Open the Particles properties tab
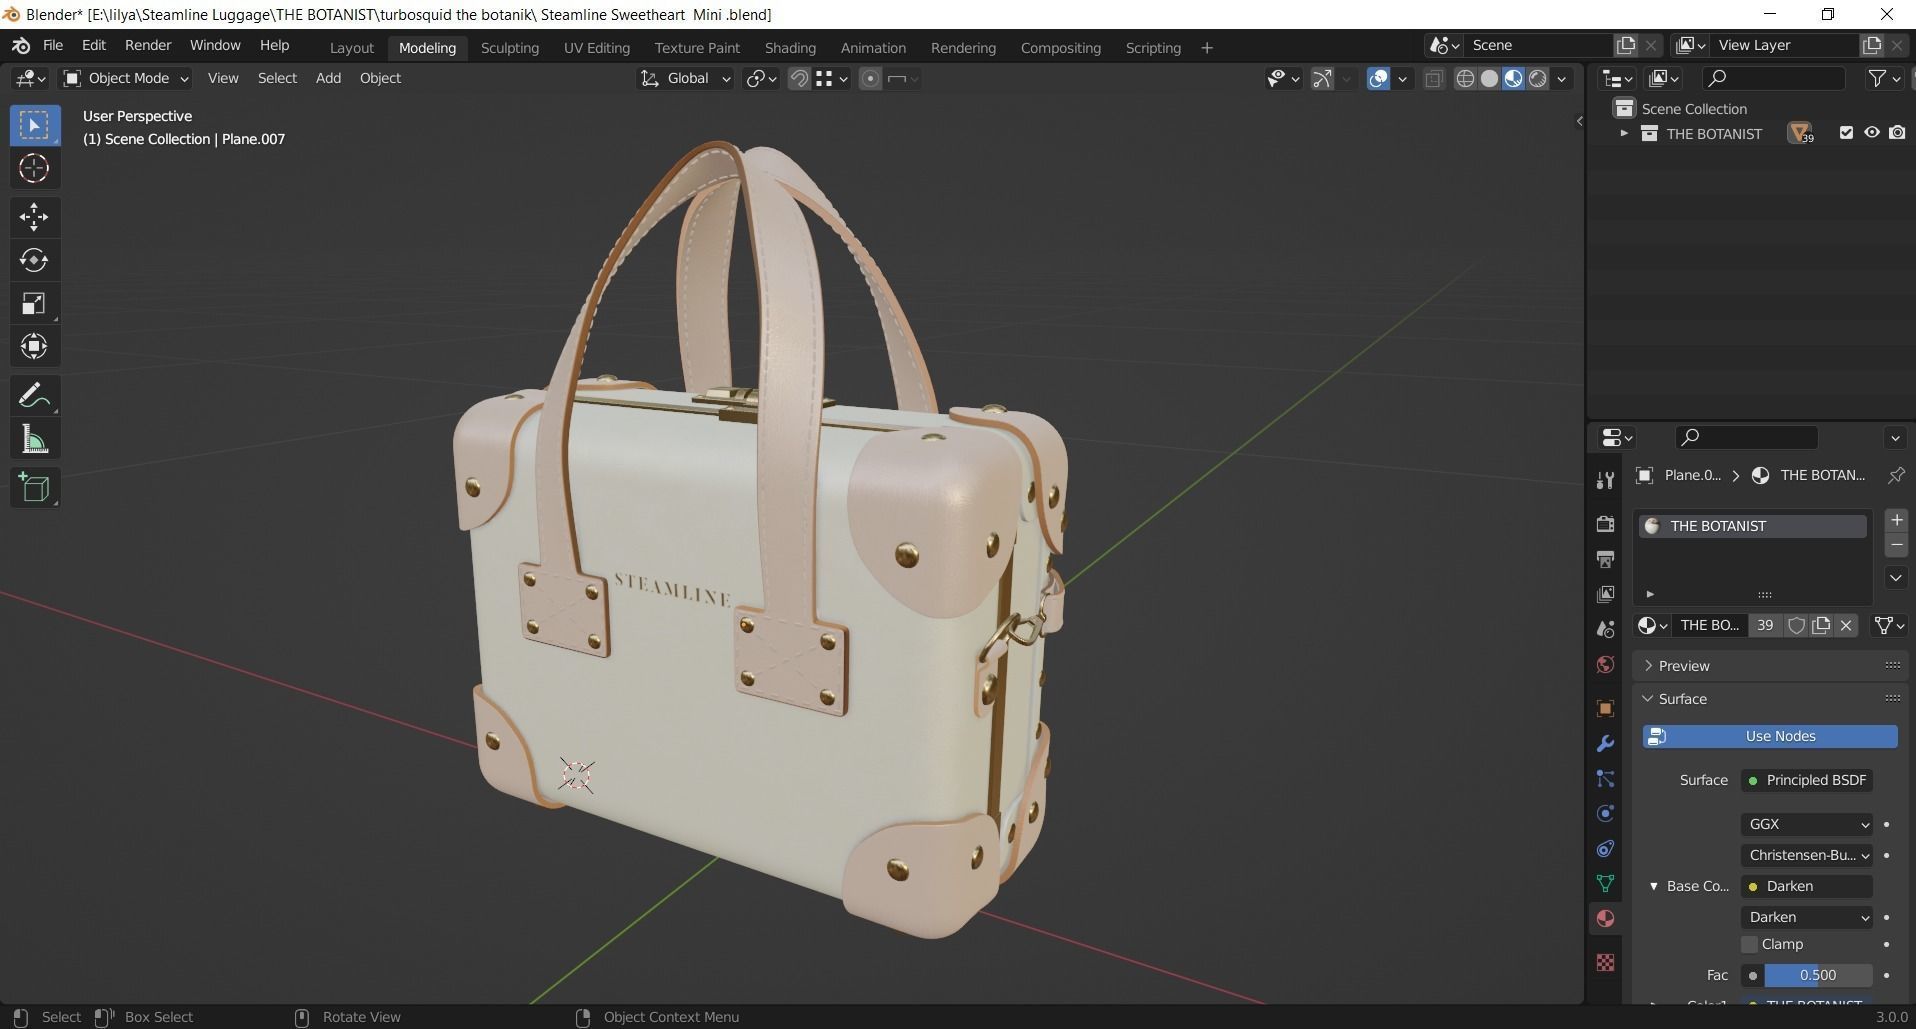The height and width of the screenshot is (1029, 1916). (1605, 778)
